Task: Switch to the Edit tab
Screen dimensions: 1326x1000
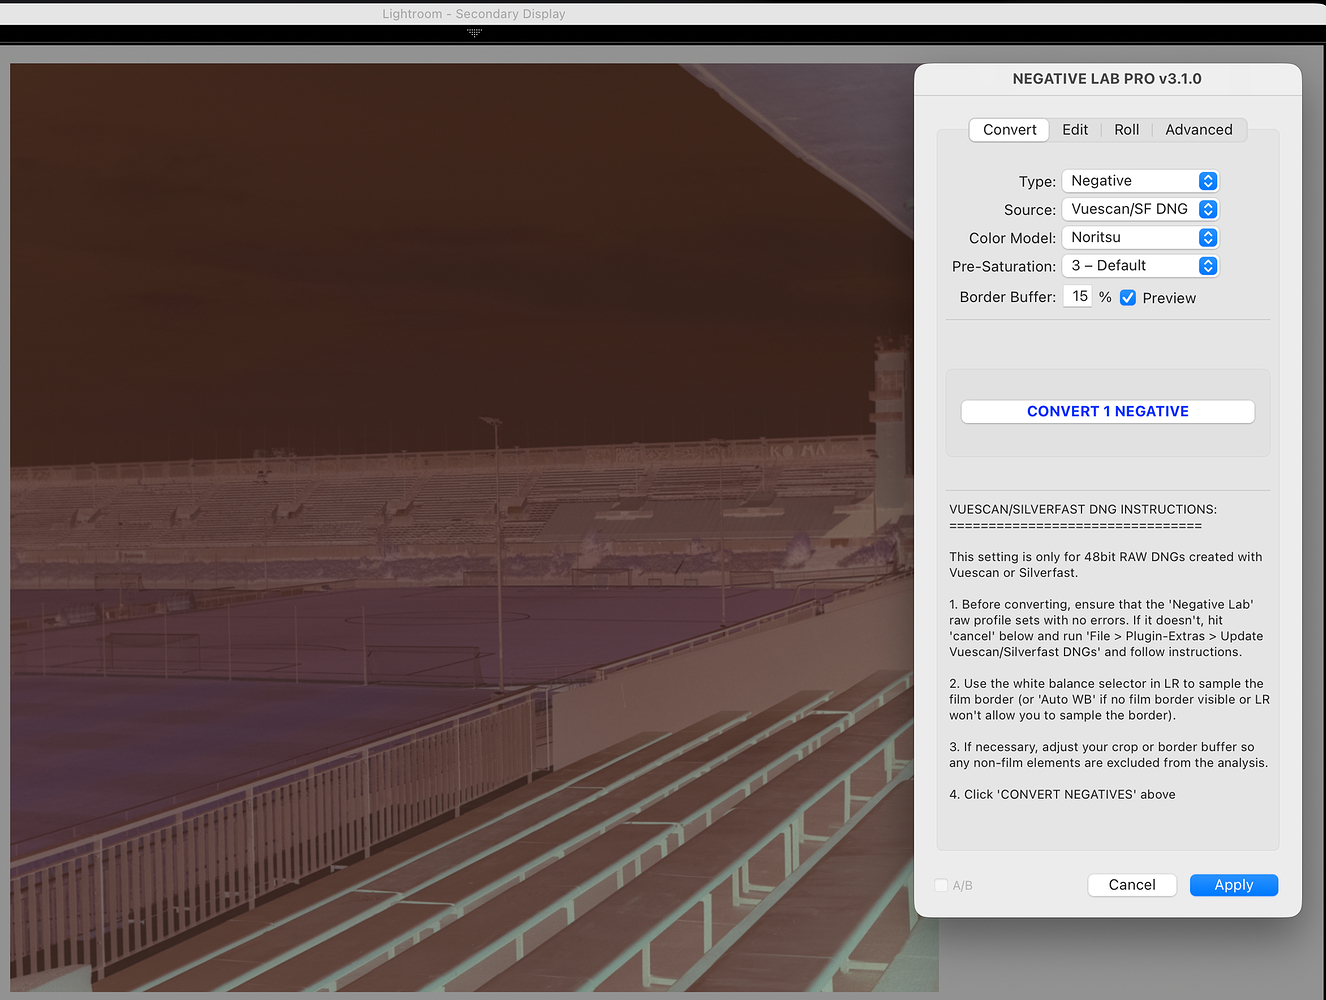Action: (x=1075, y=129)
